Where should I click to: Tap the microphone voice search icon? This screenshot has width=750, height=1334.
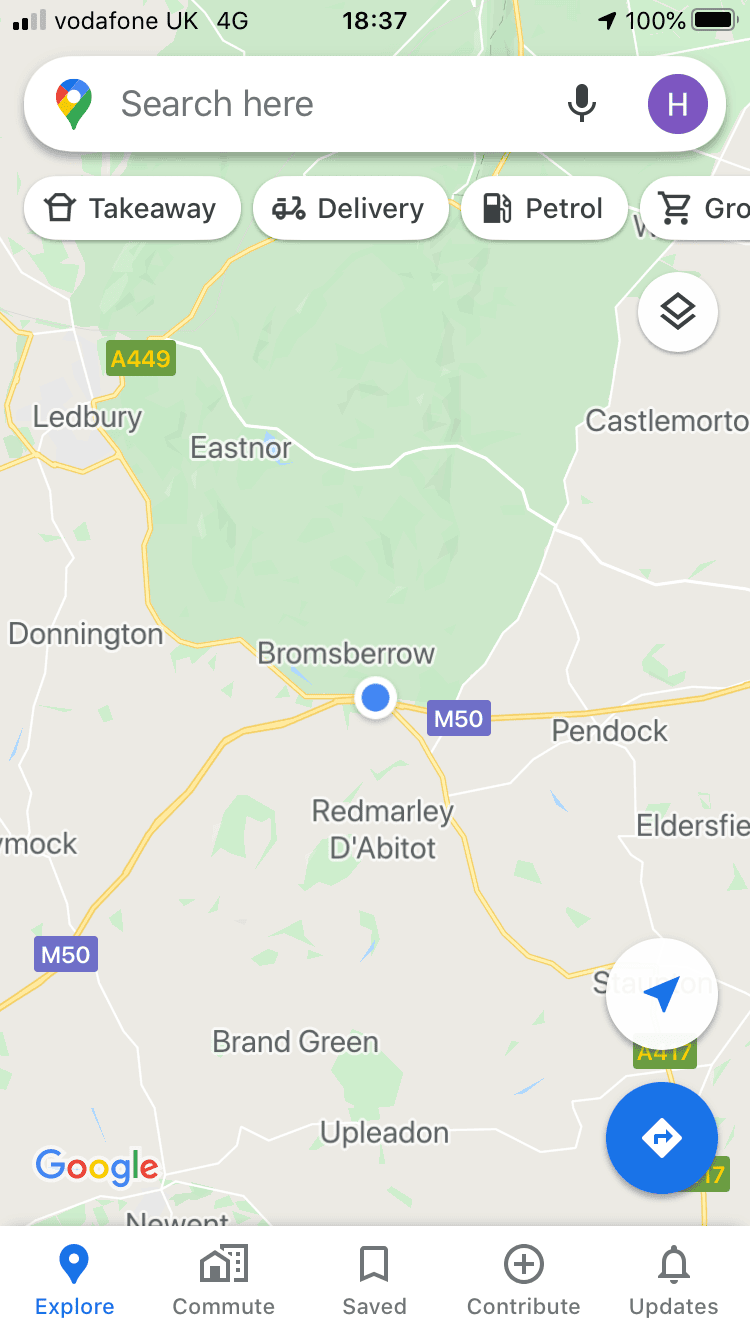coord(582,104)
